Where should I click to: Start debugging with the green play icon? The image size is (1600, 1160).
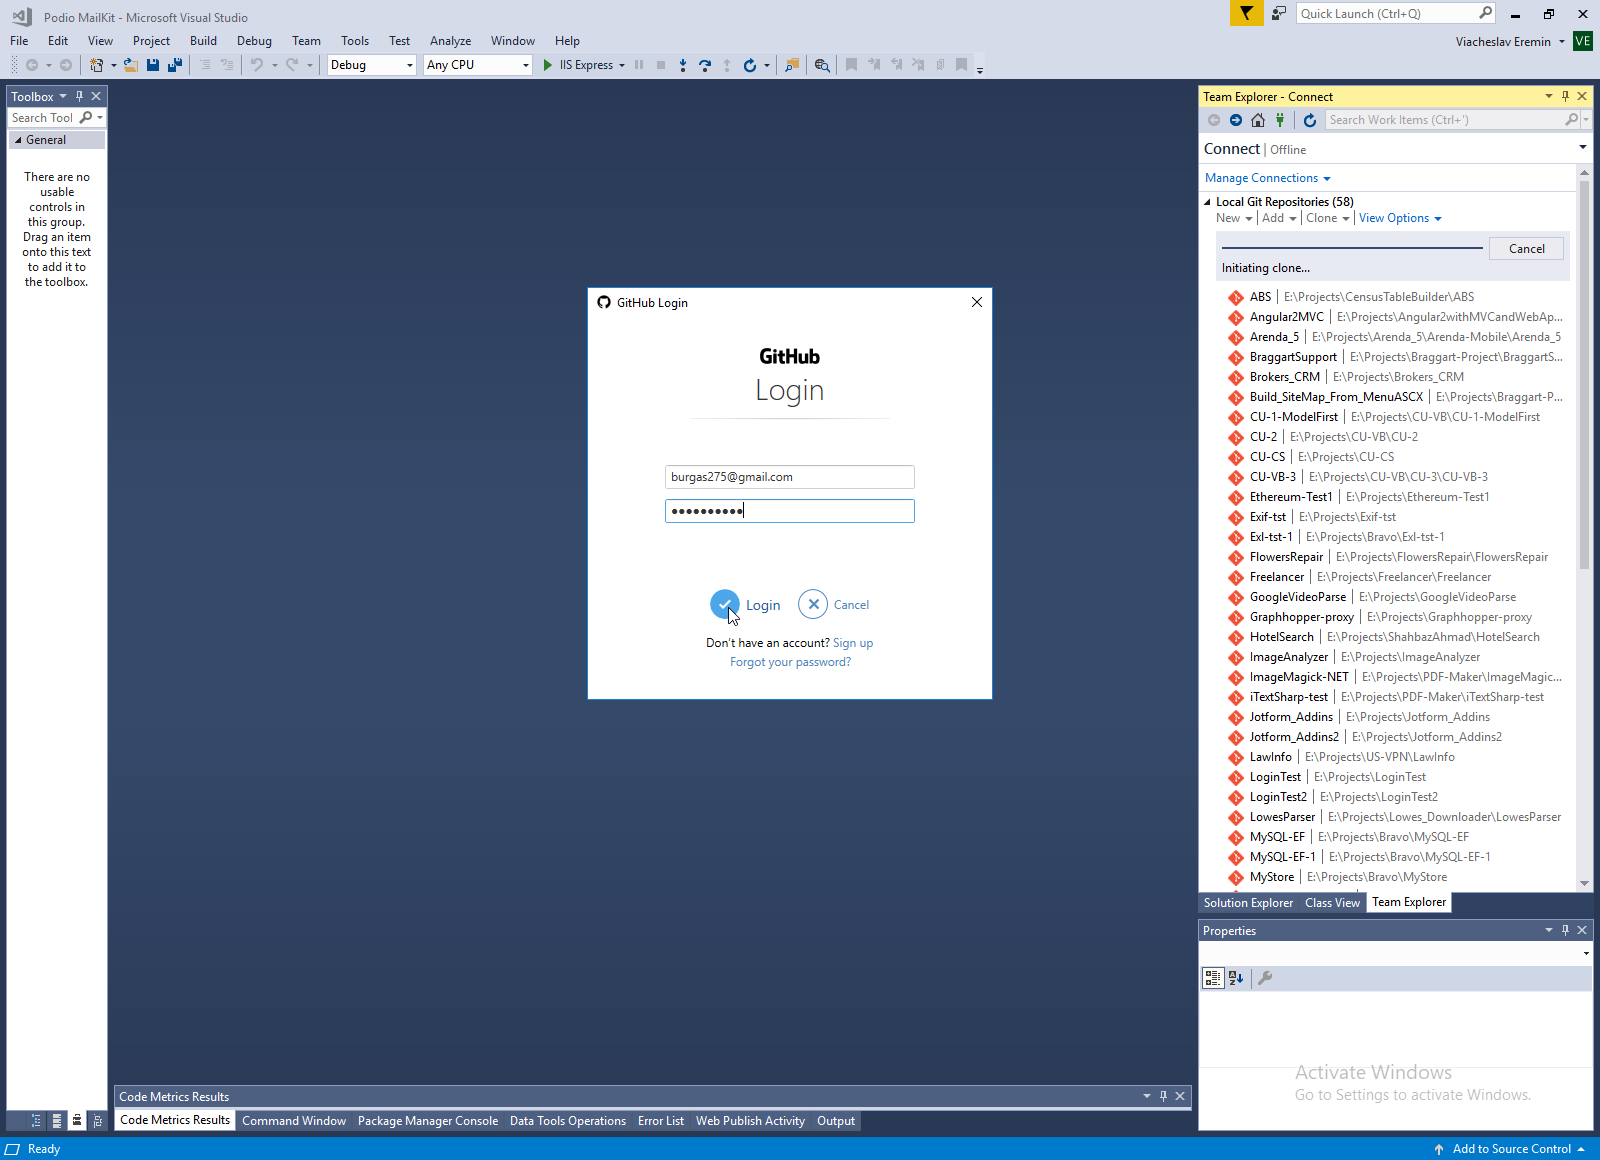point(548,65)
